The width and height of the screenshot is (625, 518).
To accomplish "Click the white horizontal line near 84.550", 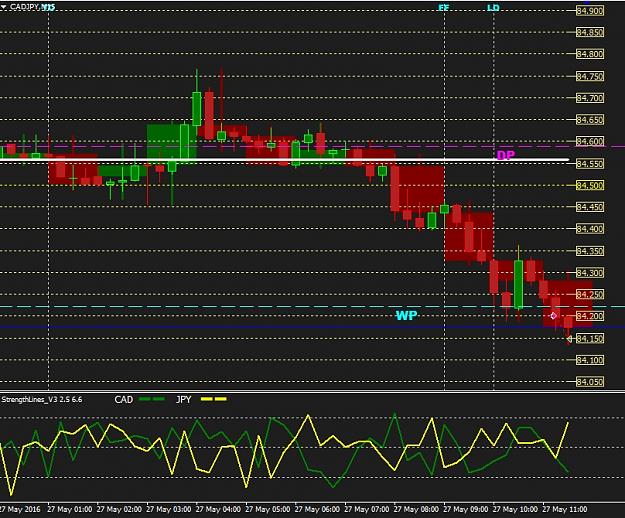I will click(x=285, y=160).
